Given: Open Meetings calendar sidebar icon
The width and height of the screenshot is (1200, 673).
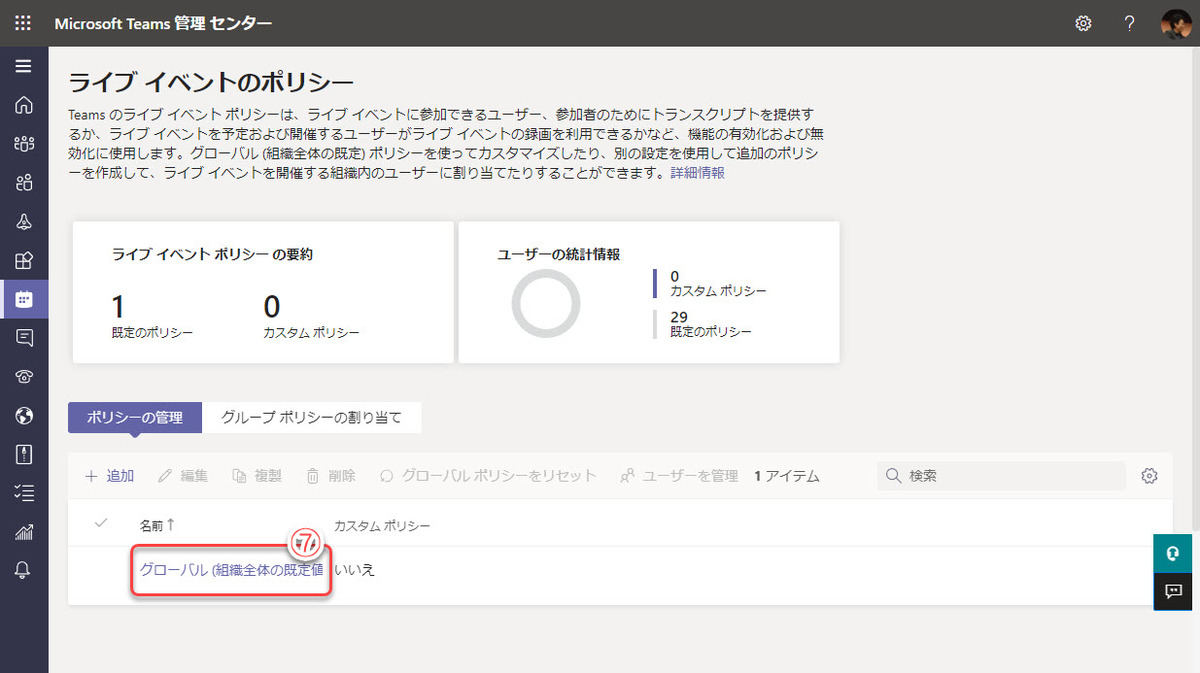Looking at the screenshot, I should point(24,299).
